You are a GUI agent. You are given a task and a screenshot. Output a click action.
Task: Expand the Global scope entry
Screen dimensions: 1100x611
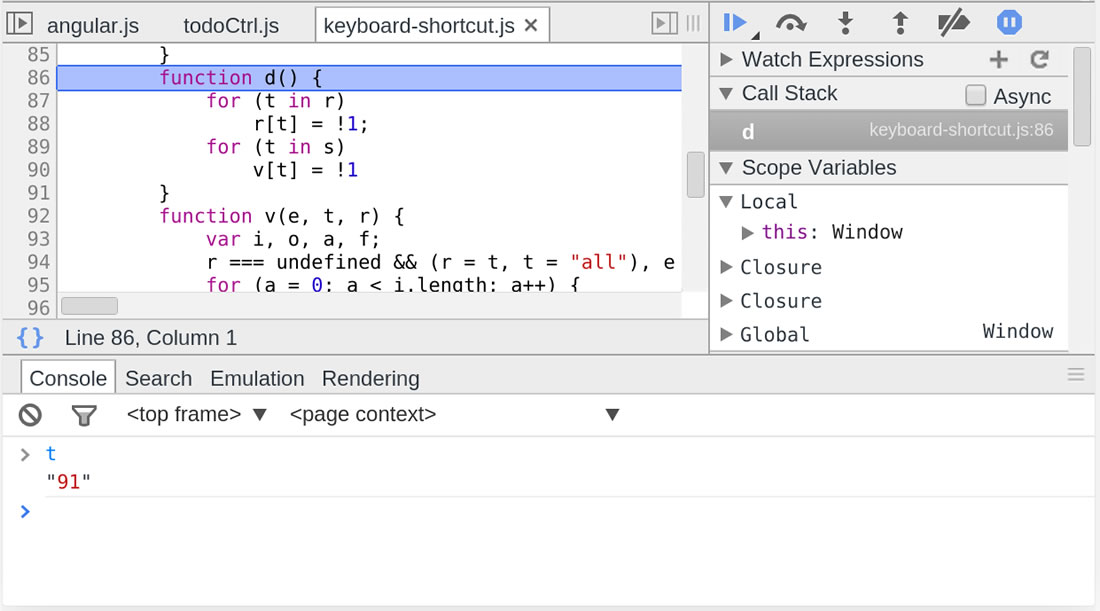point(727,335)
